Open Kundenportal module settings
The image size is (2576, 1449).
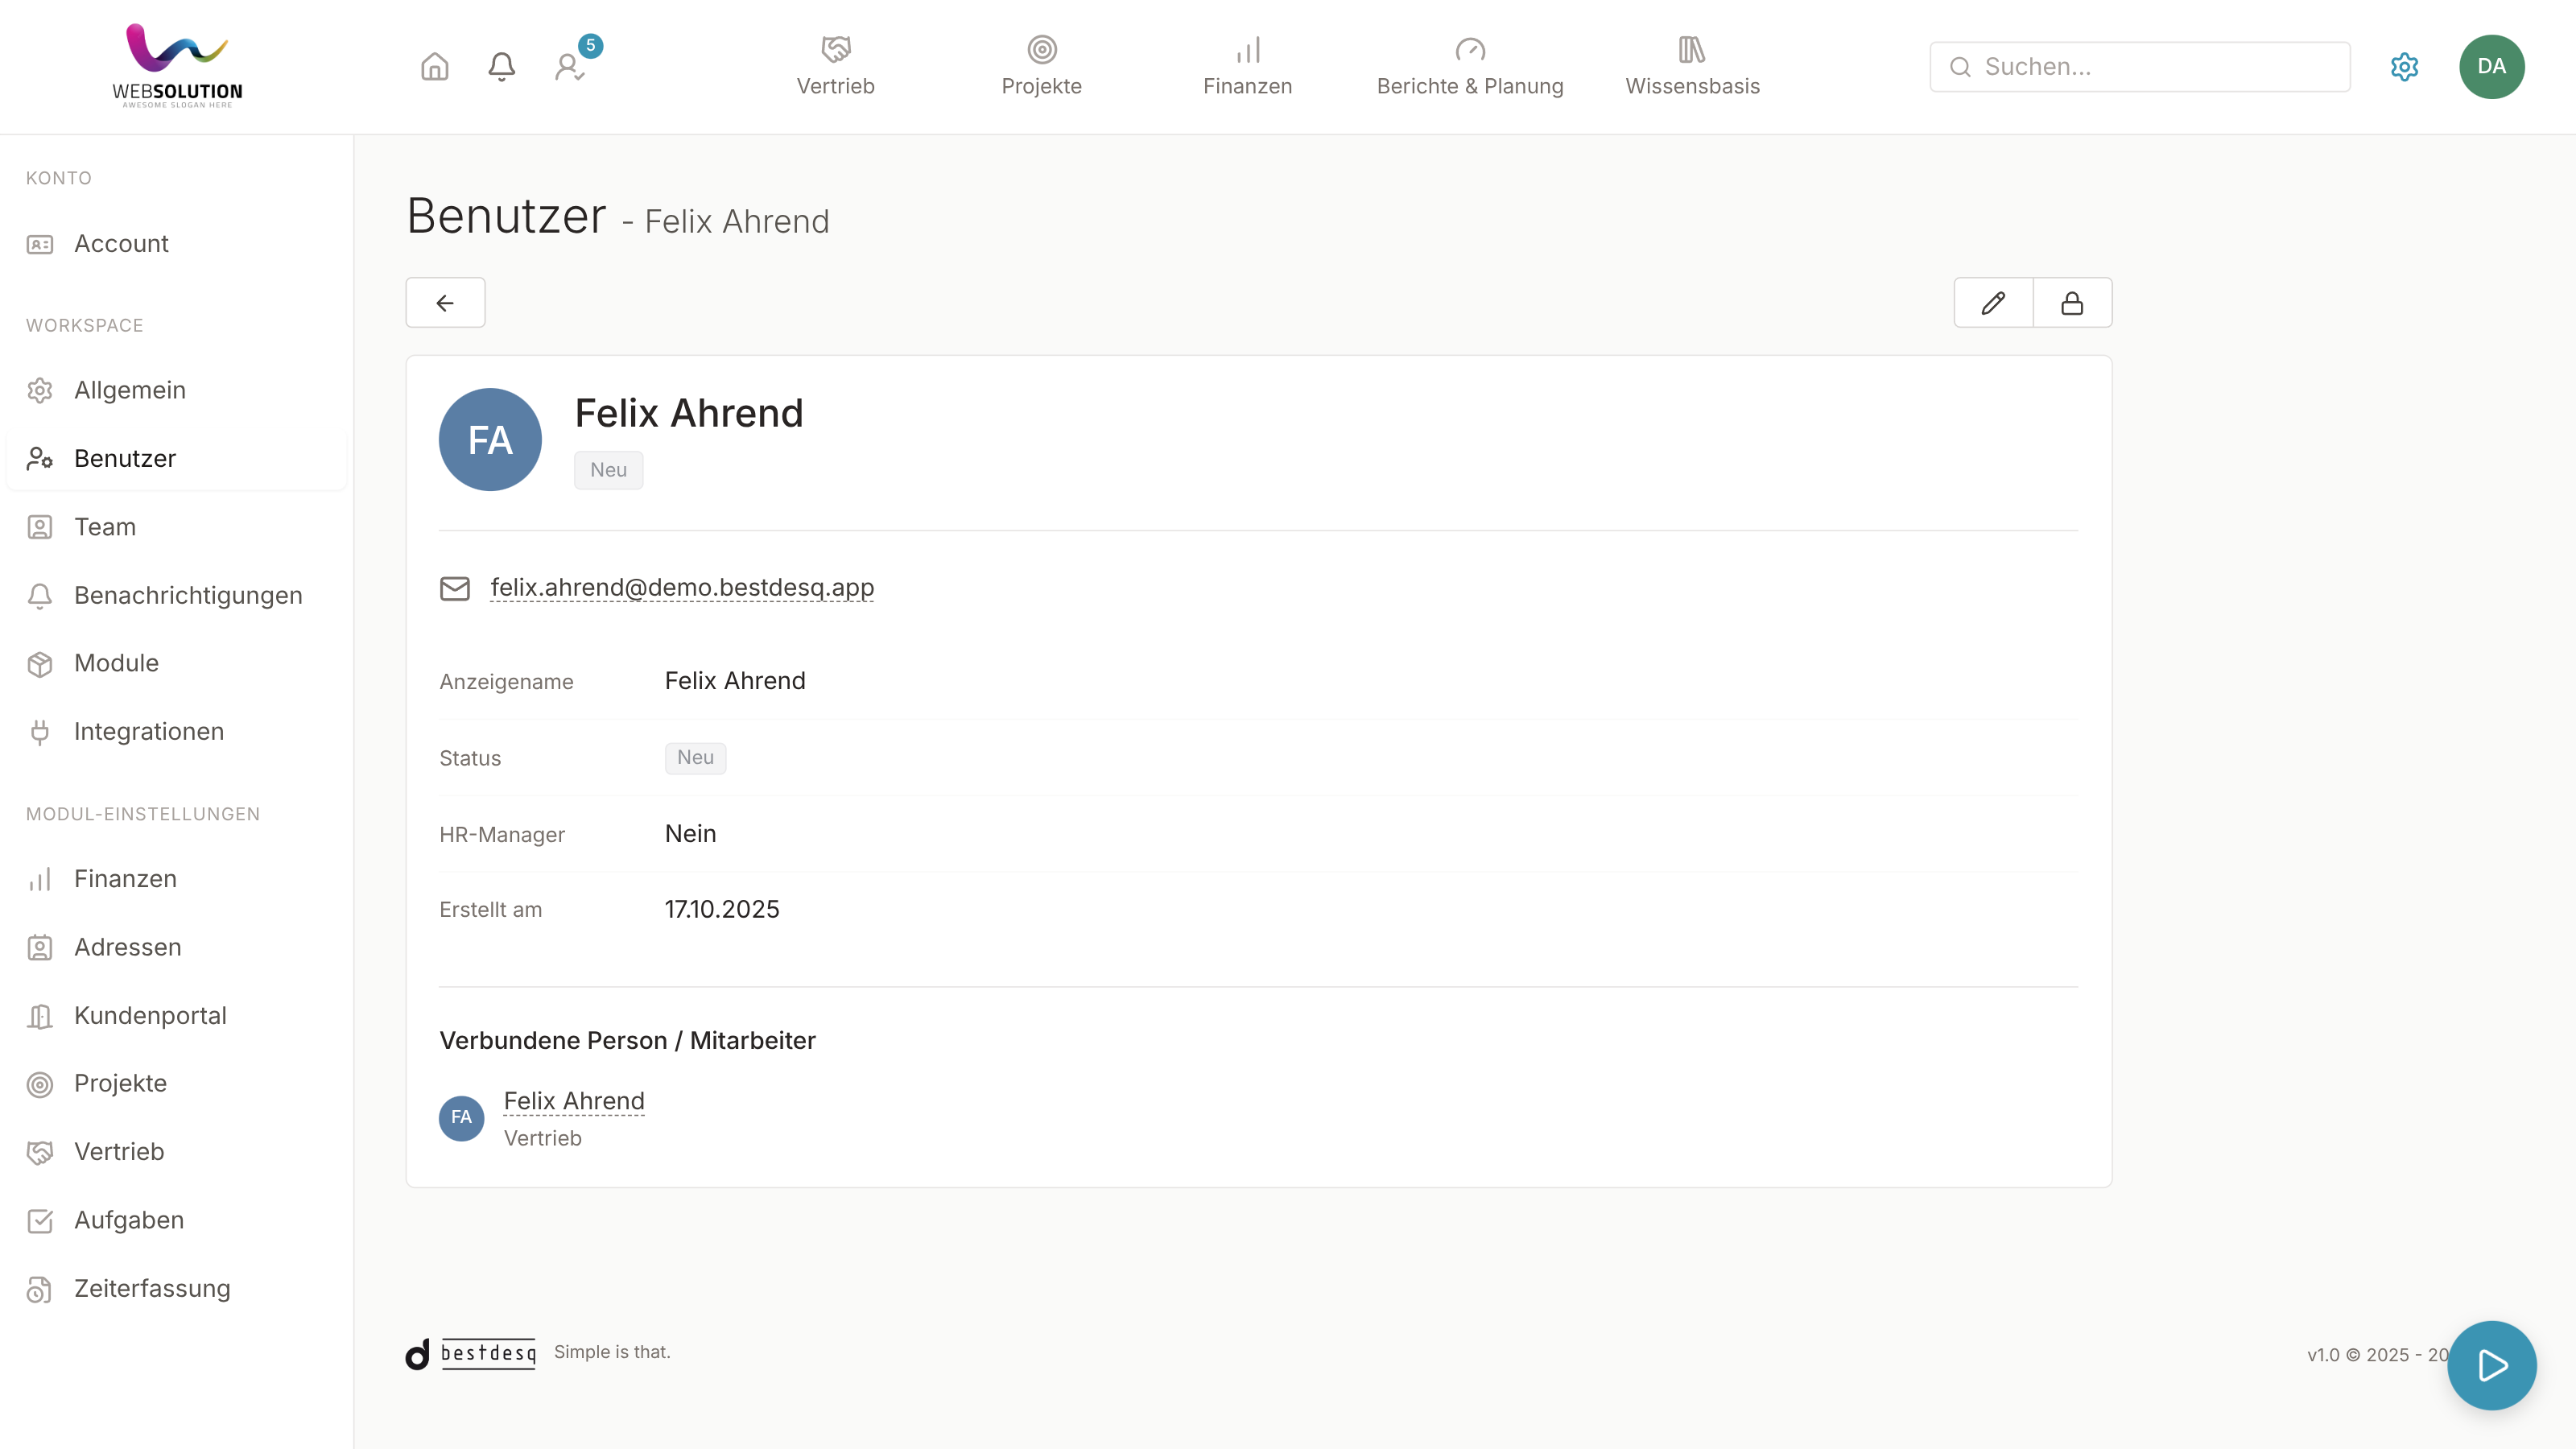[x=177, y=1016]
